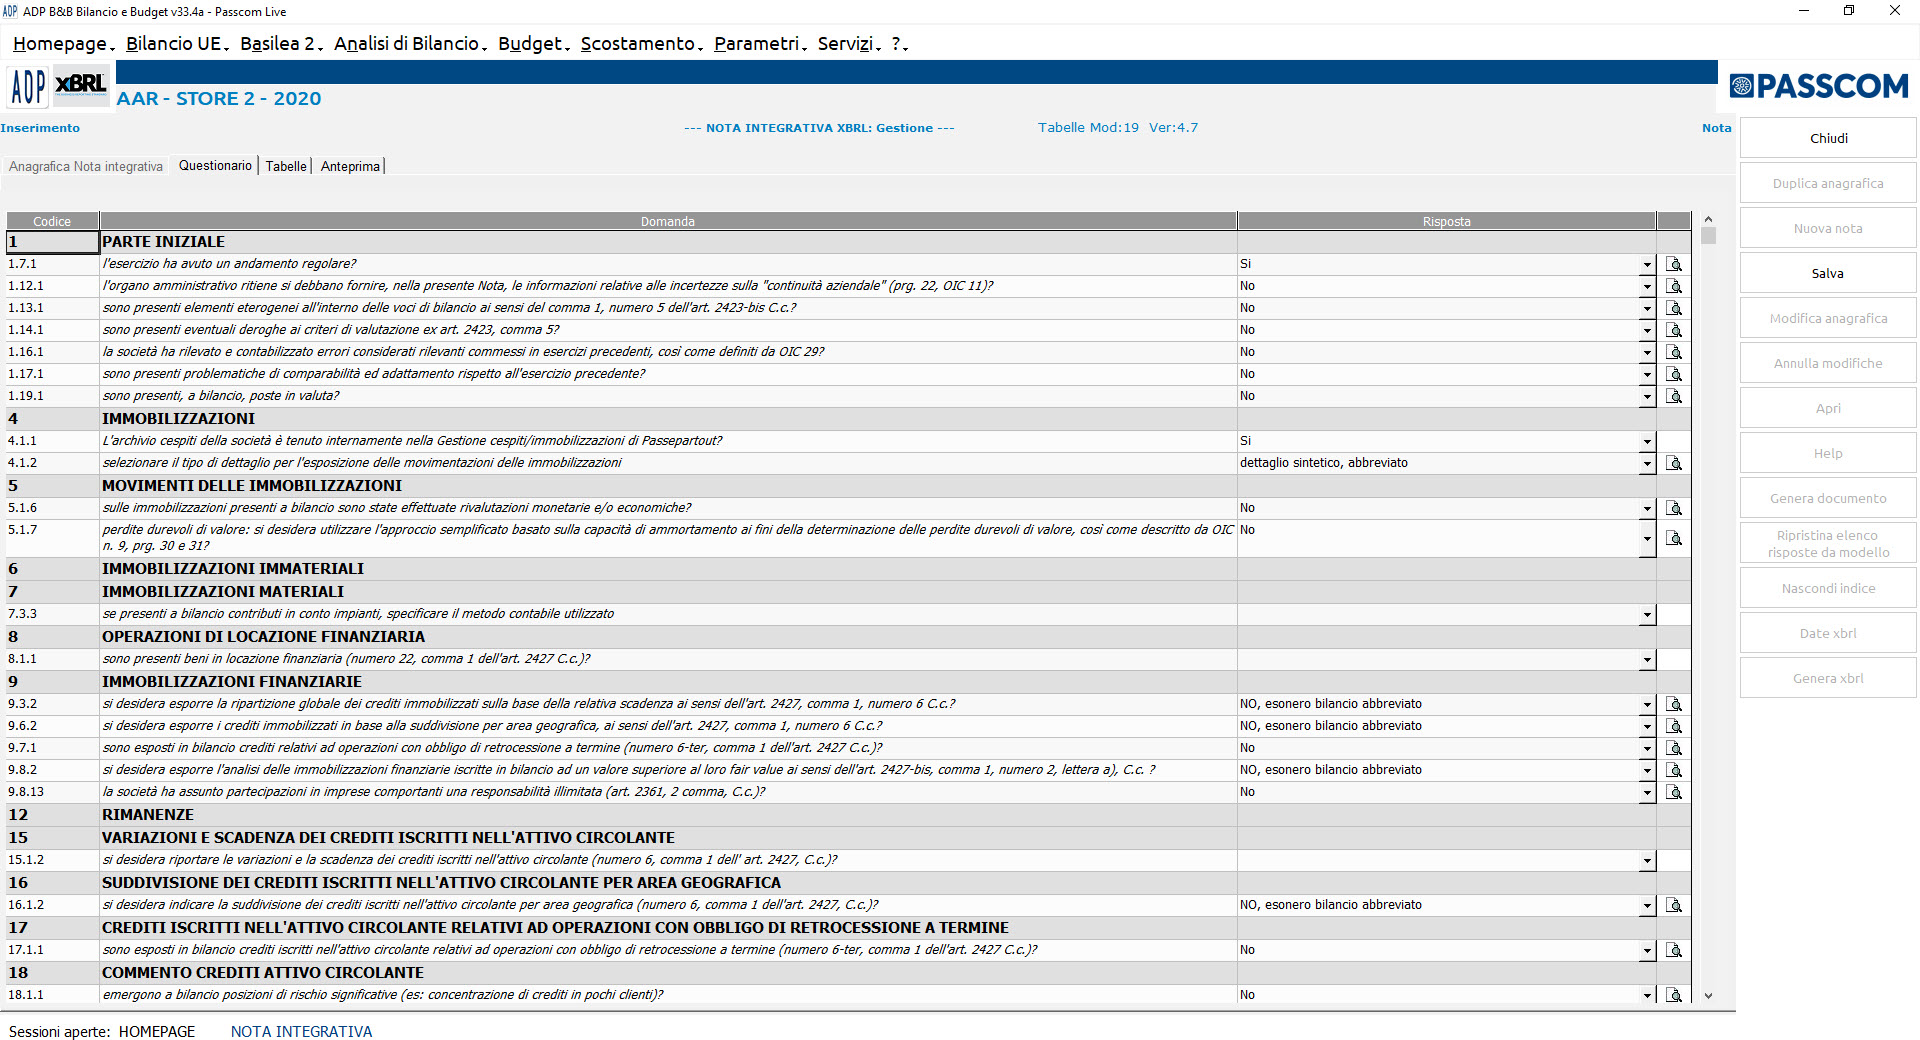Open note icon for row 1.7.1
The height and width of the screenshot is (1040, 1920).
(1674, 264)
